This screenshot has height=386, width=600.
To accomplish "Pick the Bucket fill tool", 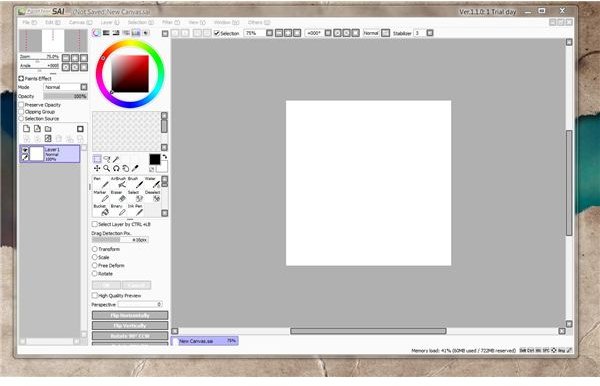I will coord(101,210).
